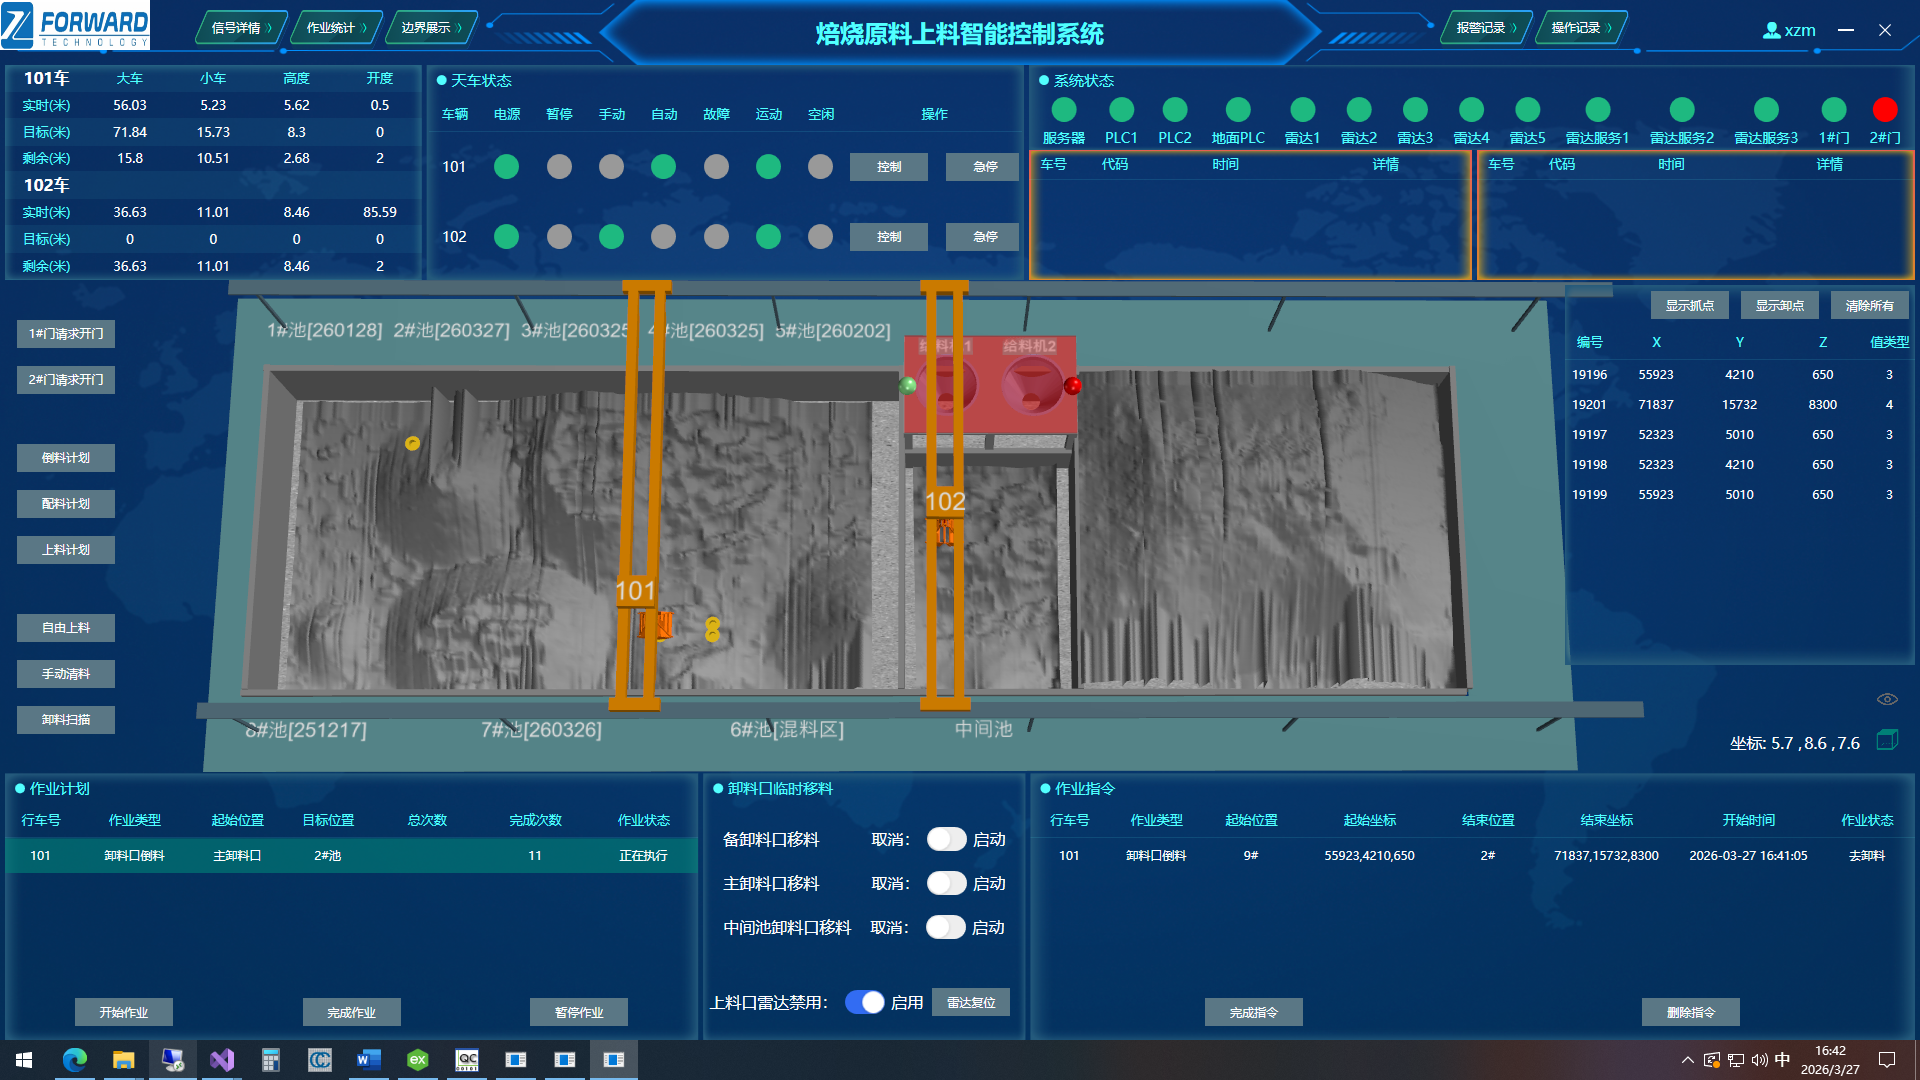Image resolution: width=1920 pixels, height=1080 pixels.
Task: Toggle the 主卸料口移料 switch
Action: [x=946, y=883]
